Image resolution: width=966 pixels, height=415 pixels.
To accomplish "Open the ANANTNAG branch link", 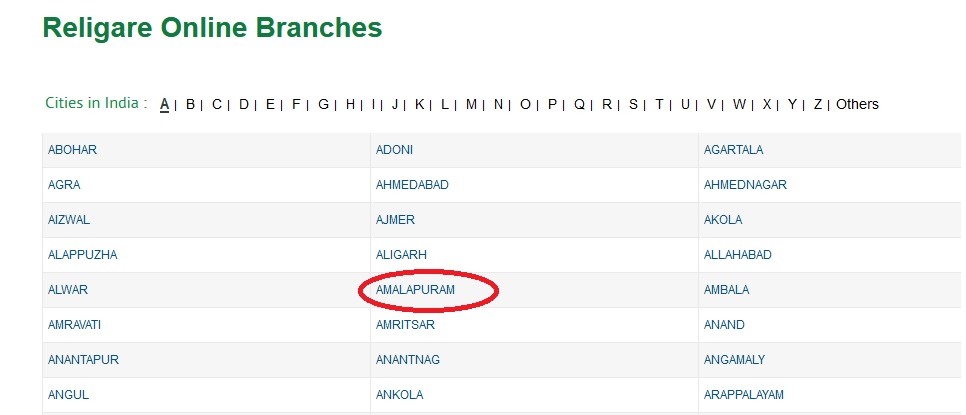I will (x=407, y=360).
